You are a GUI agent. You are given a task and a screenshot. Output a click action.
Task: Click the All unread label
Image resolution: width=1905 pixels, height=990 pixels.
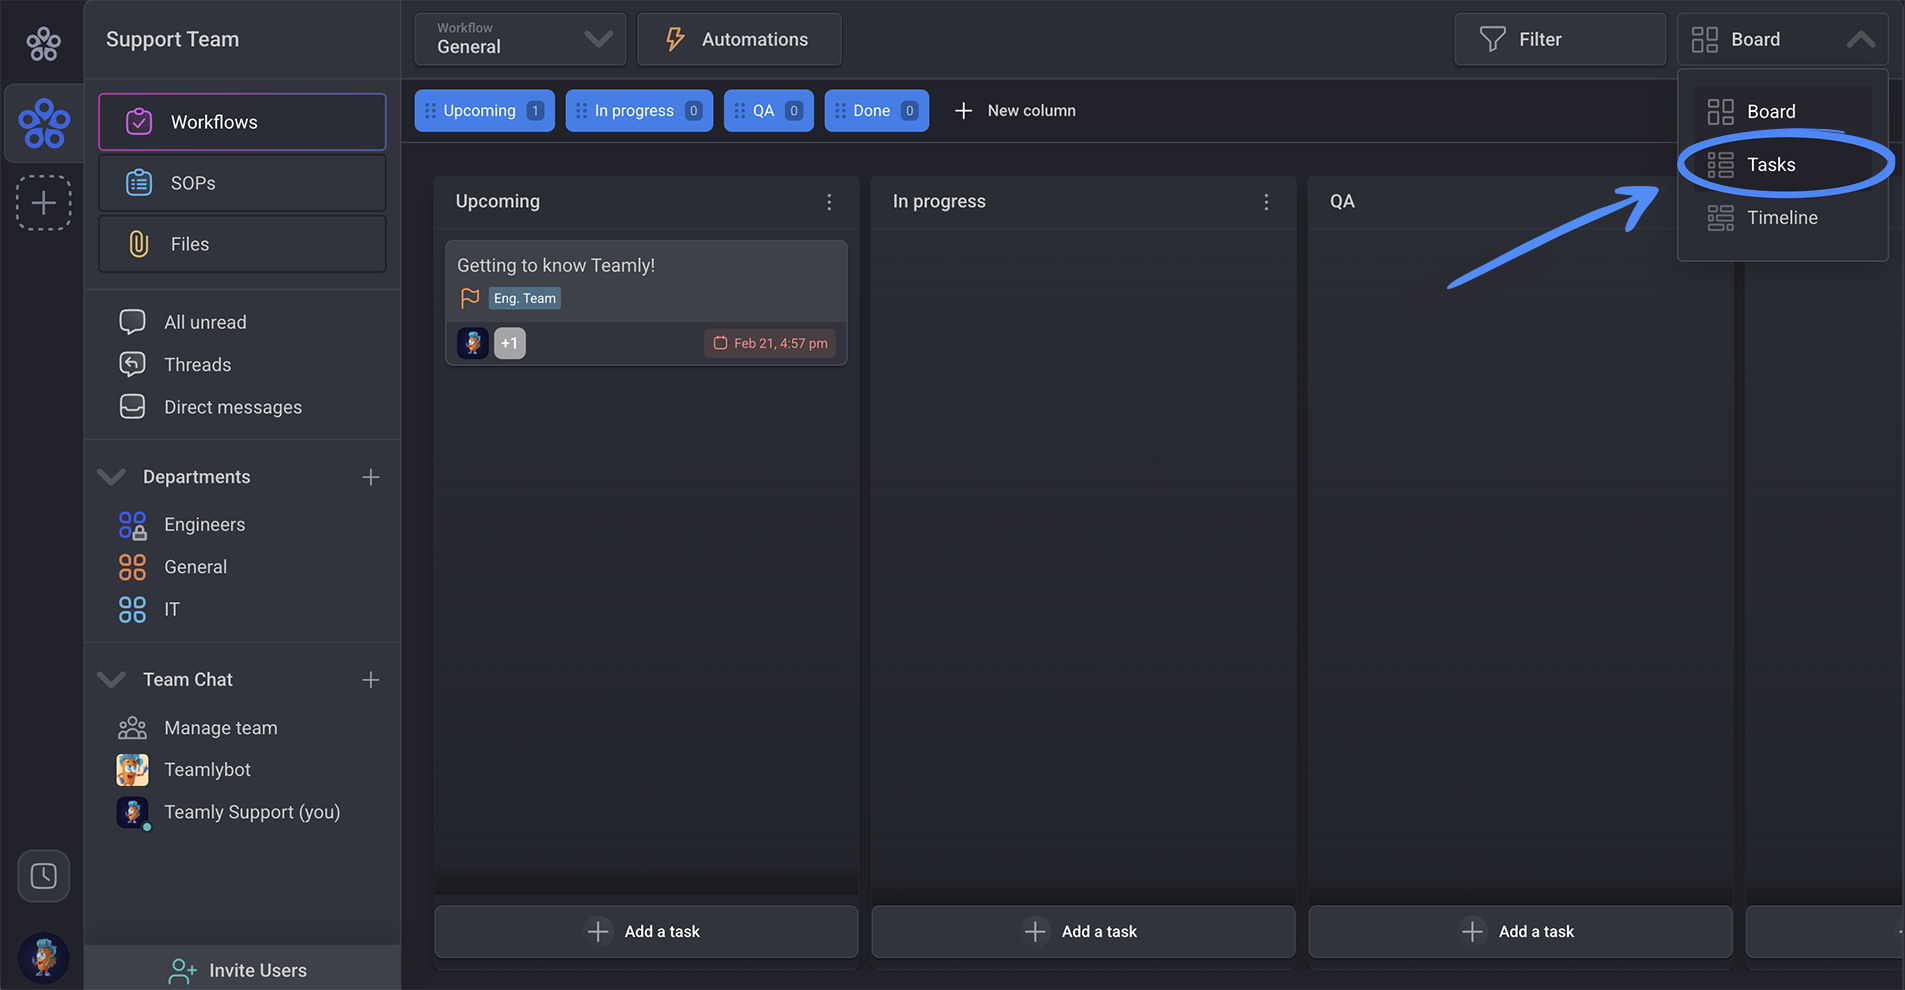coord(205,322)
